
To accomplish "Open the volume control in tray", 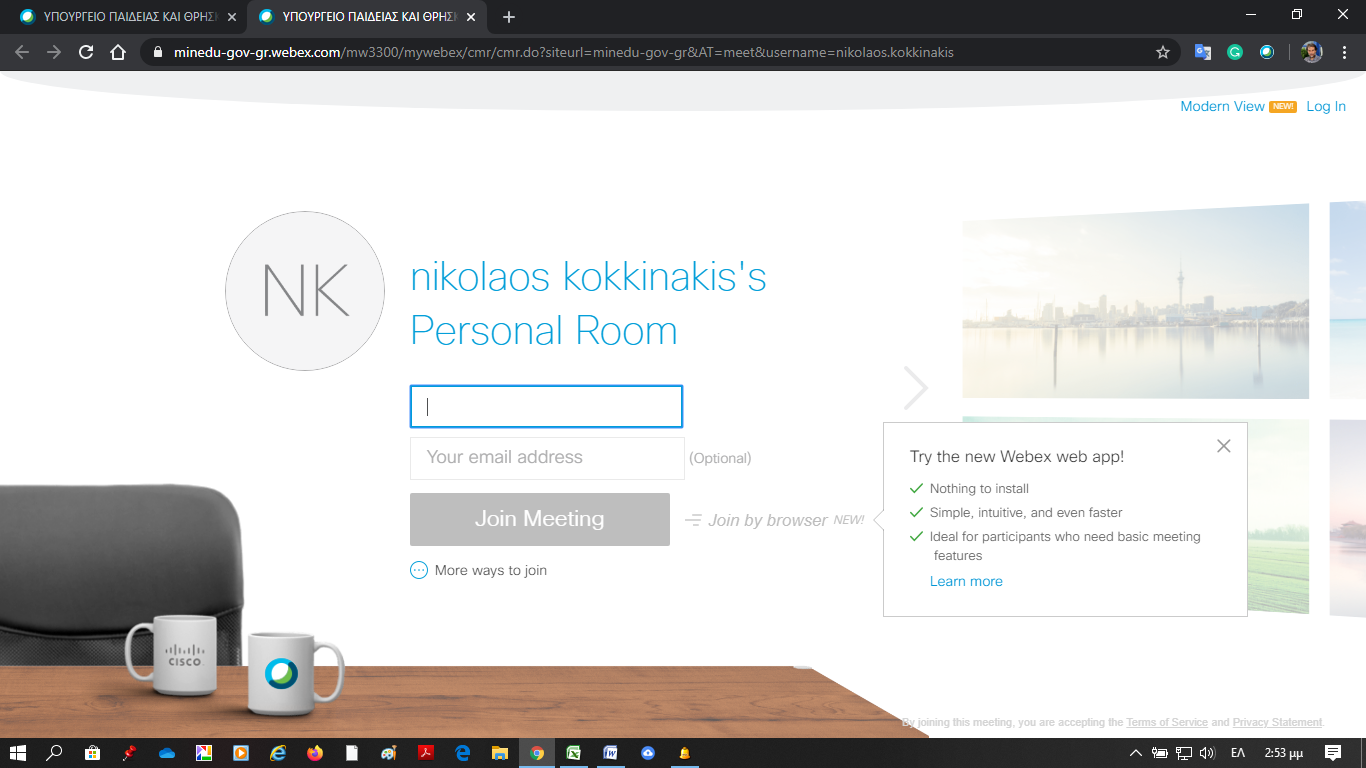I will pos(1207,753).
